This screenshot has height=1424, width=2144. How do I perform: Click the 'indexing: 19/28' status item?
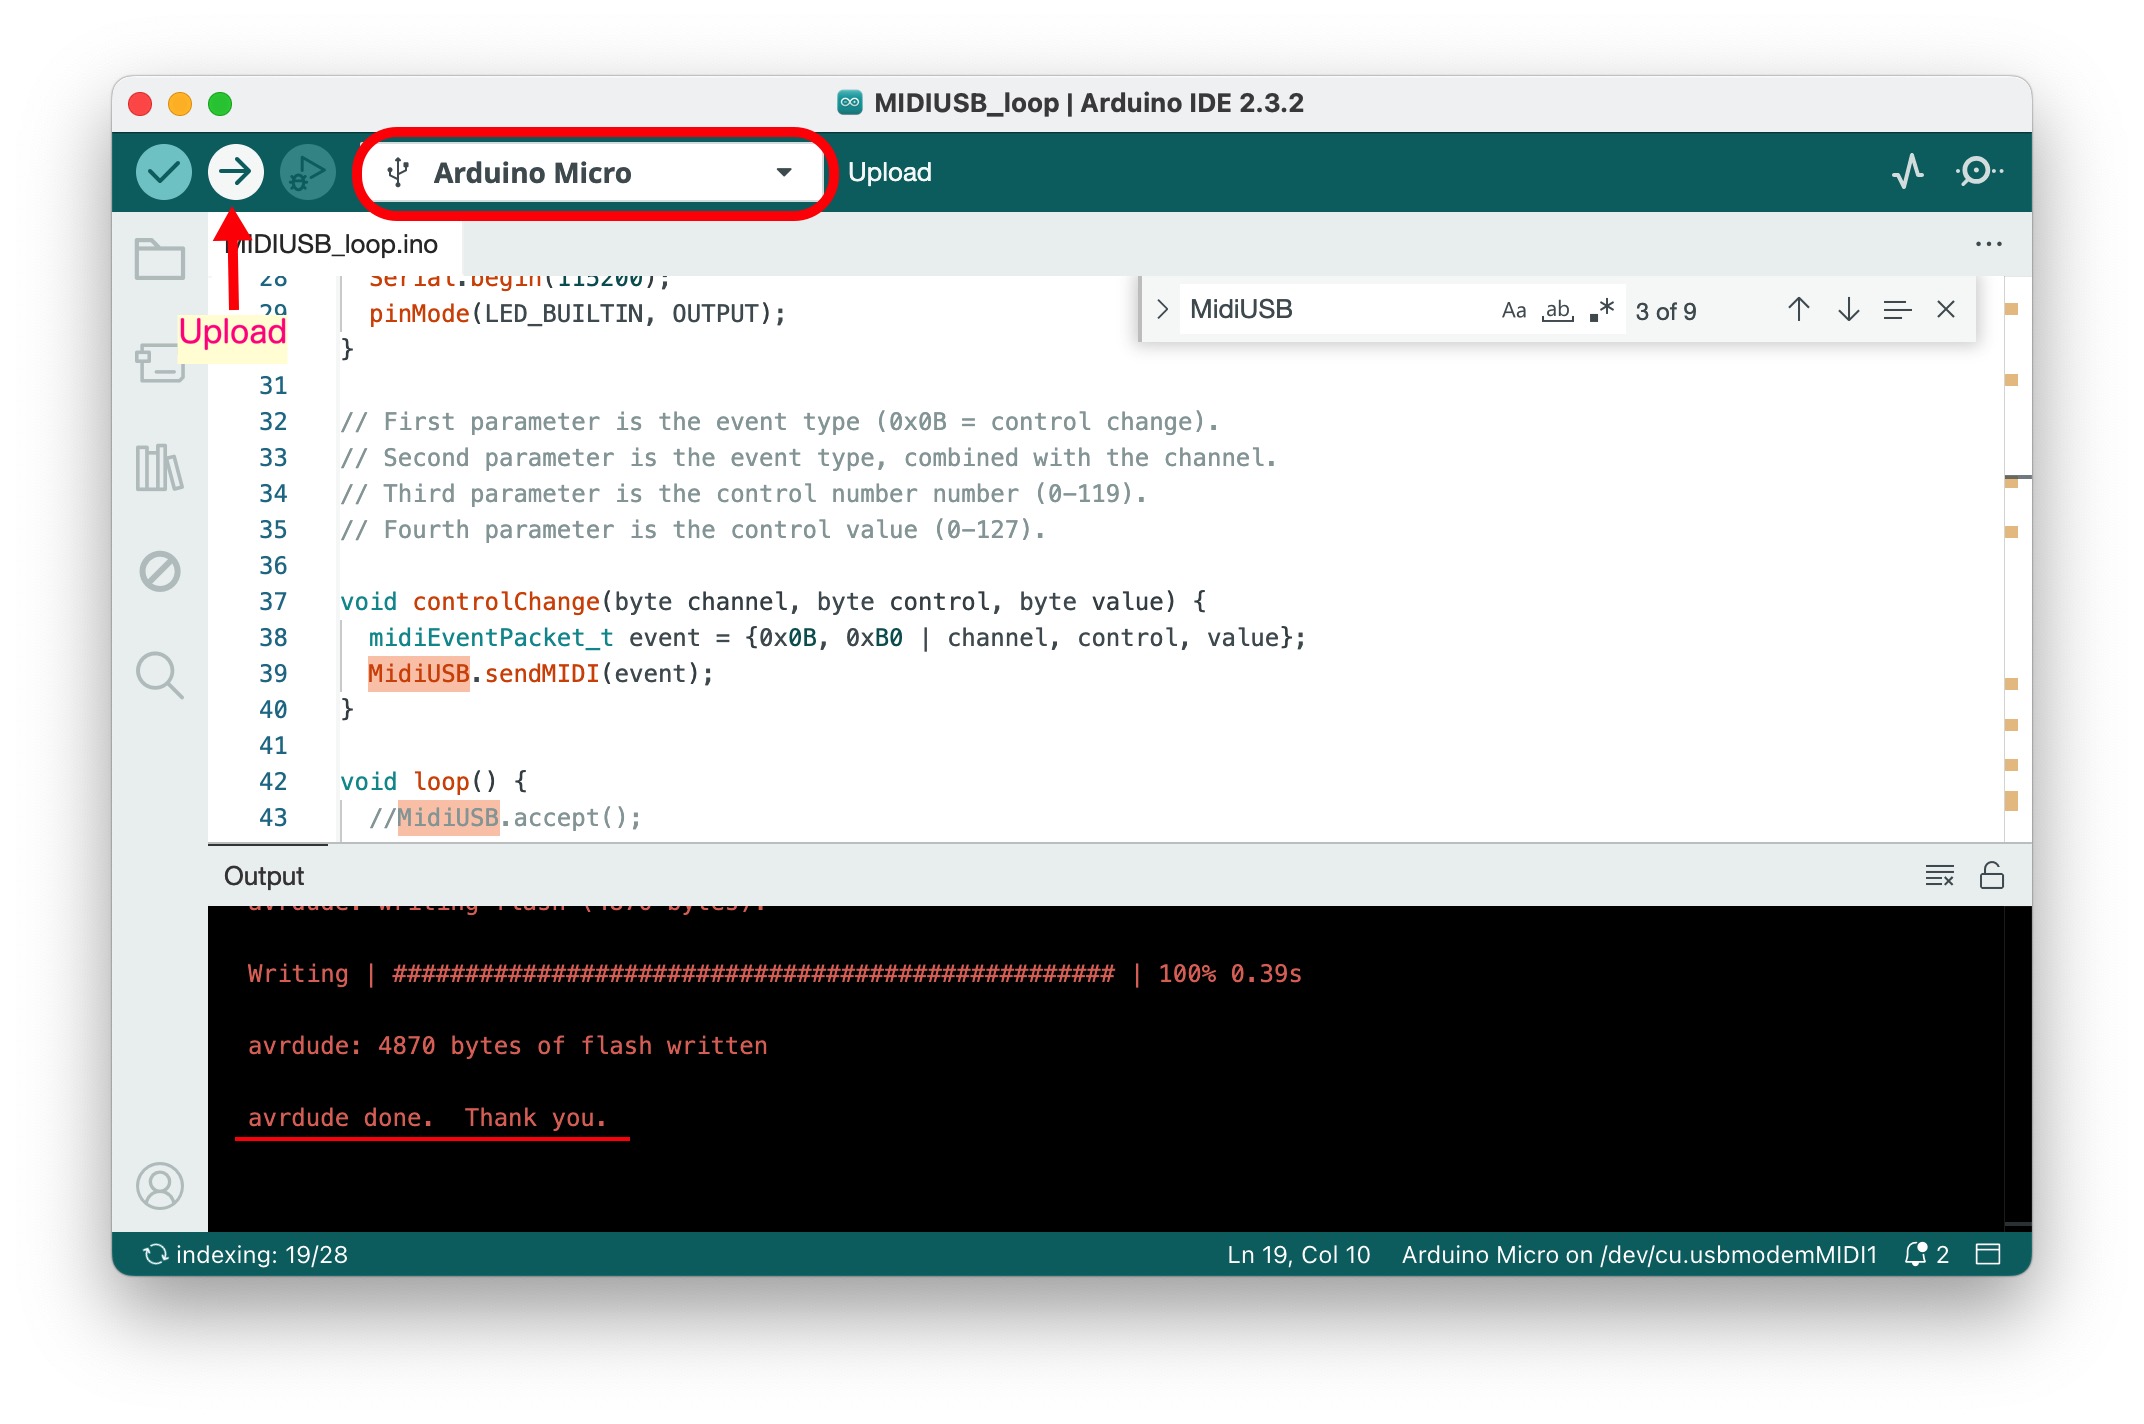click(246, 1254)
